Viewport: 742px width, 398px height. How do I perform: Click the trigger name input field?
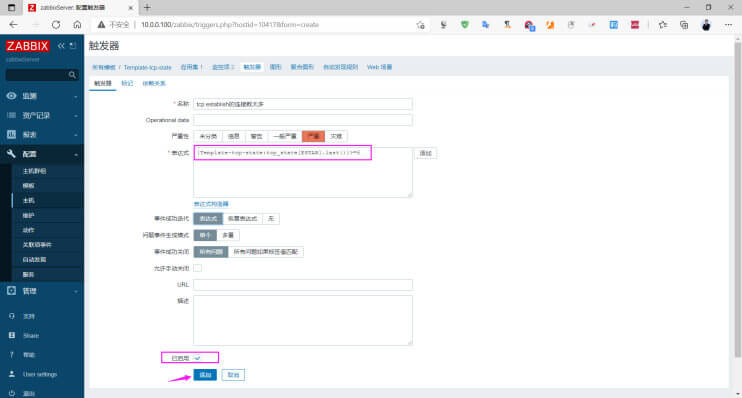303,104
